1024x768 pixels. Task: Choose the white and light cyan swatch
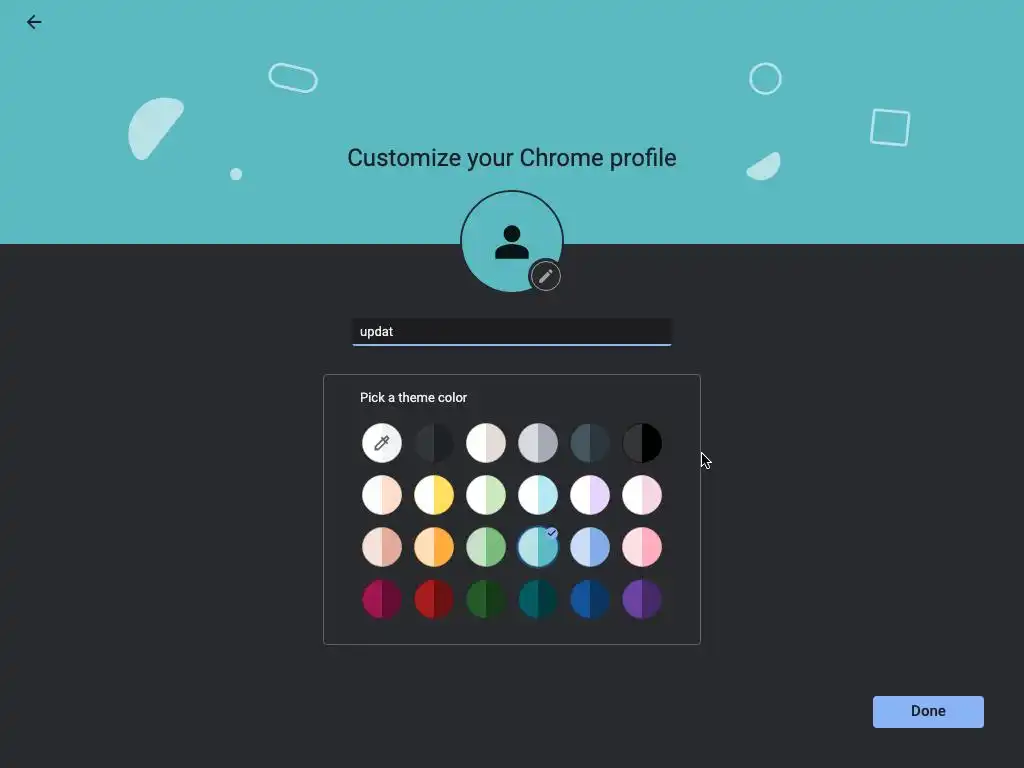point(538,495)
